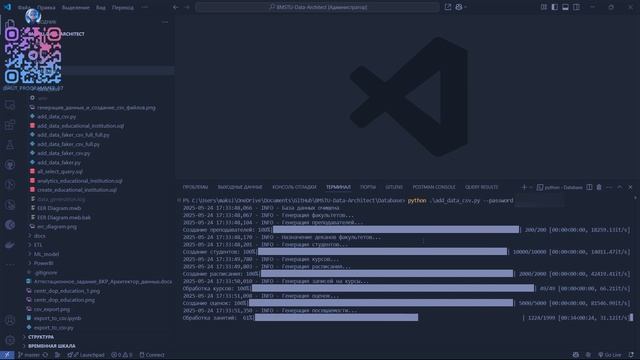This screenshot has height=360, width=640.
Task: Open Copilot chat icon beside search box
Action: click(459, 7)
